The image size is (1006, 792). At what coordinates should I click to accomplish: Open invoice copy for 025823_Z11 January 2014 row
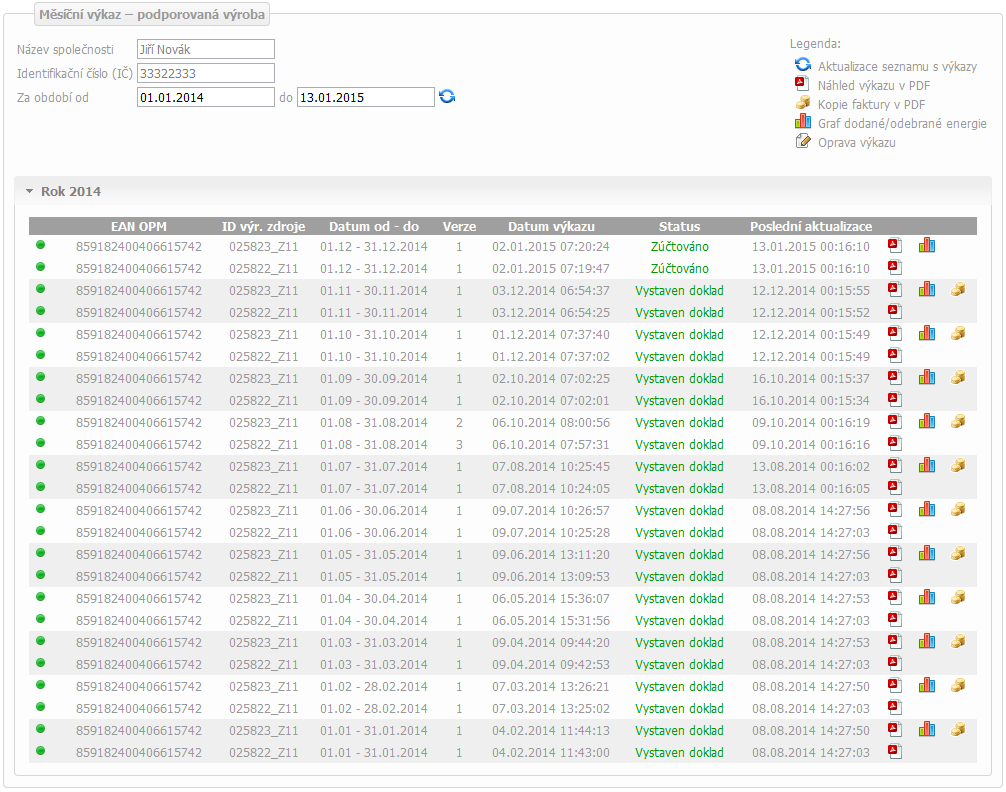(958, 729)
